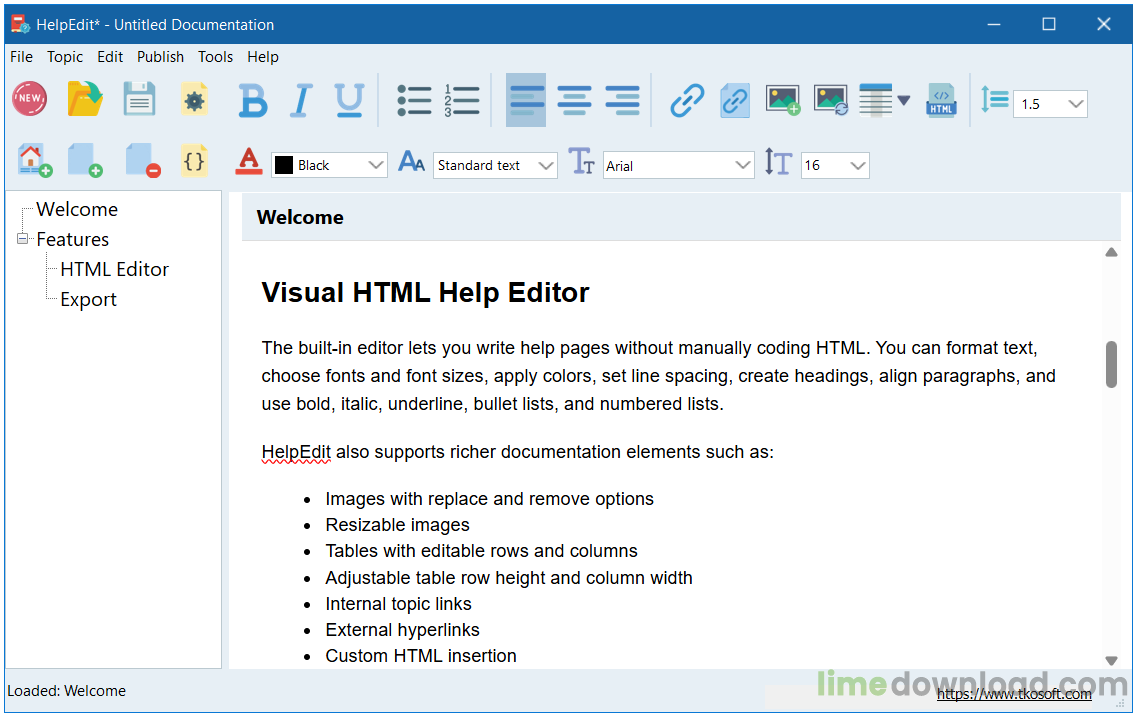Toggle bold formatting

[x=253, y=101]
